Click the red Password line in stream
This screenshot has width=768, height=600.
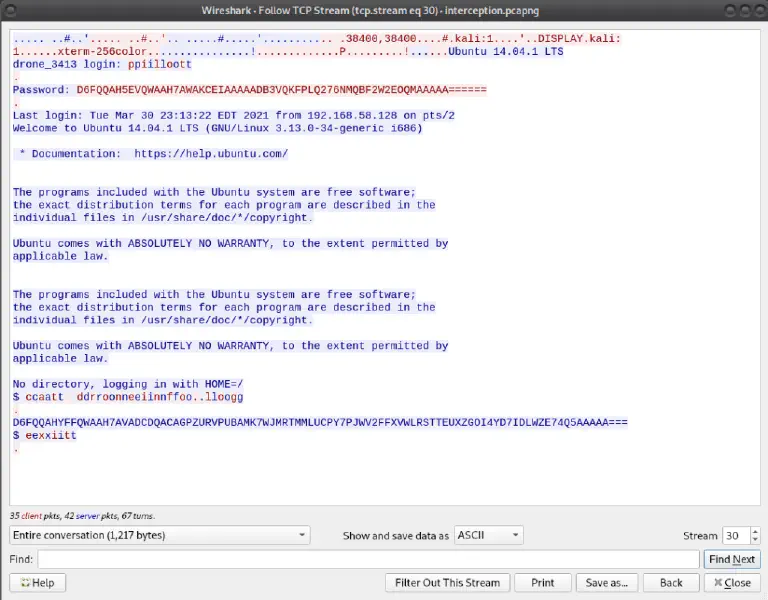pyautogui.click(x=249, y=90)
